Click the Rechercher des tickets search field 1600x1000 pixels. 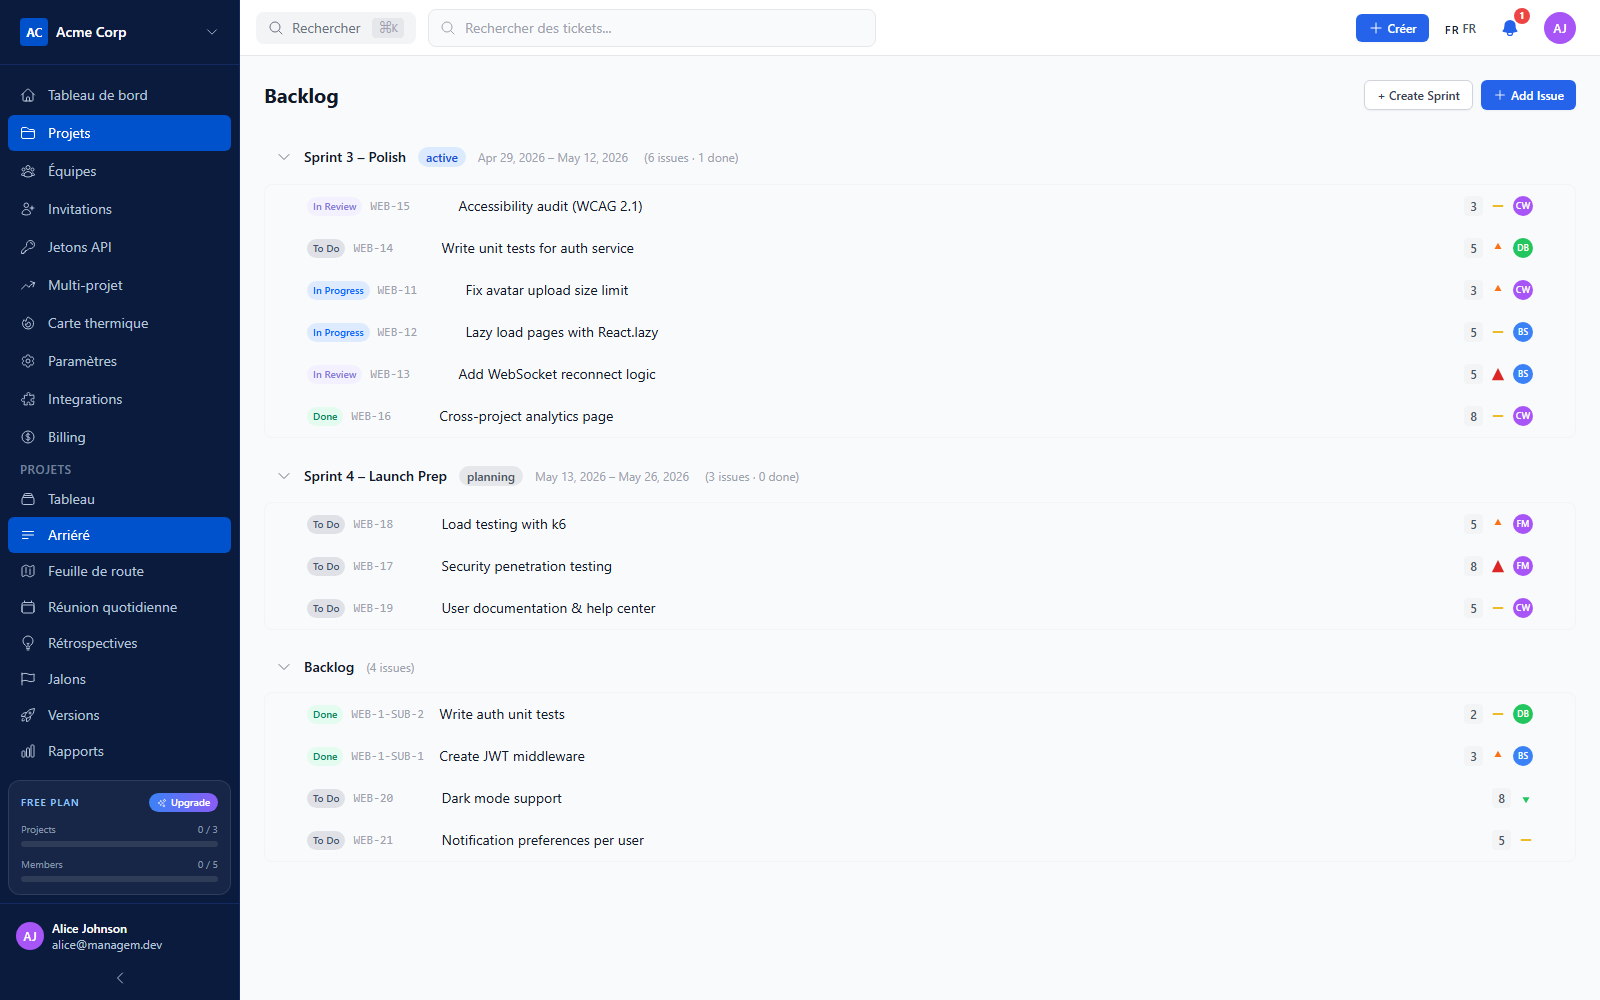652,28
